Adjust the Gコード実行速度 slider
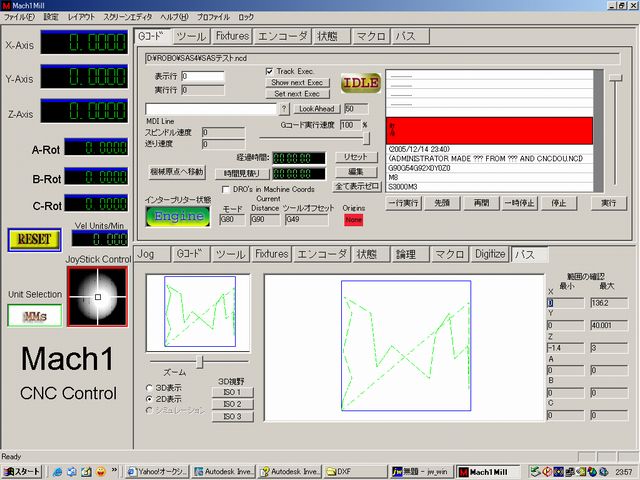 click(x=366, y=138)
